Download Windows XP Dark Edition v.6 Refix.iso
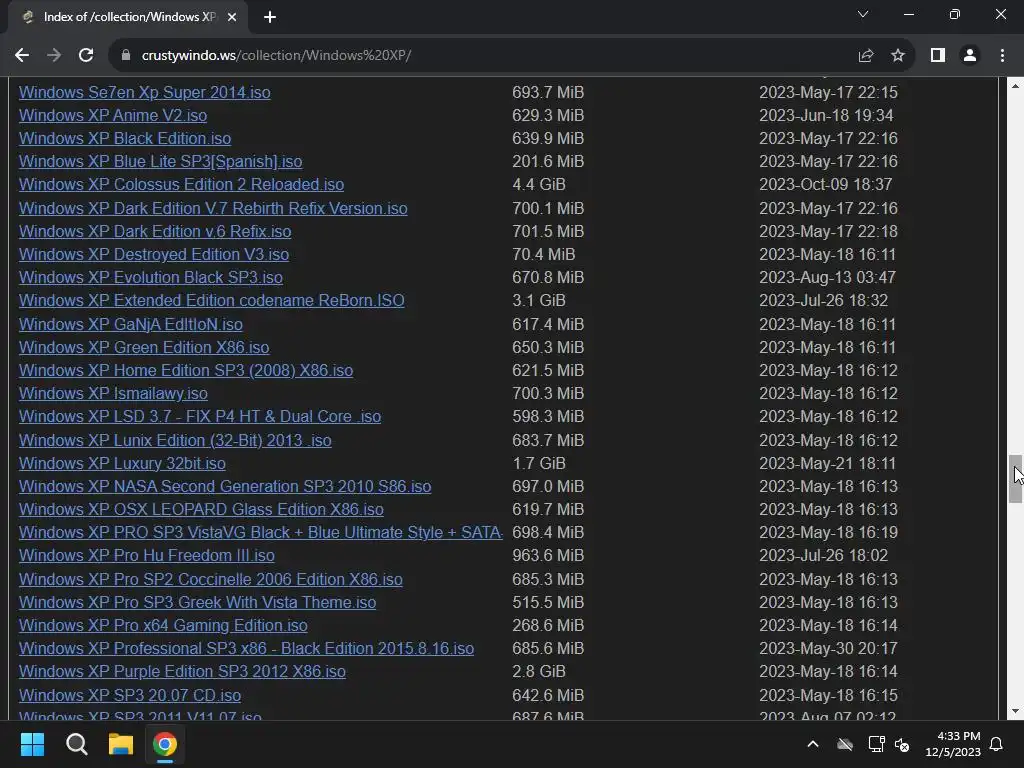This screenshot has width=1024, height=768. (x=155, y=231)
